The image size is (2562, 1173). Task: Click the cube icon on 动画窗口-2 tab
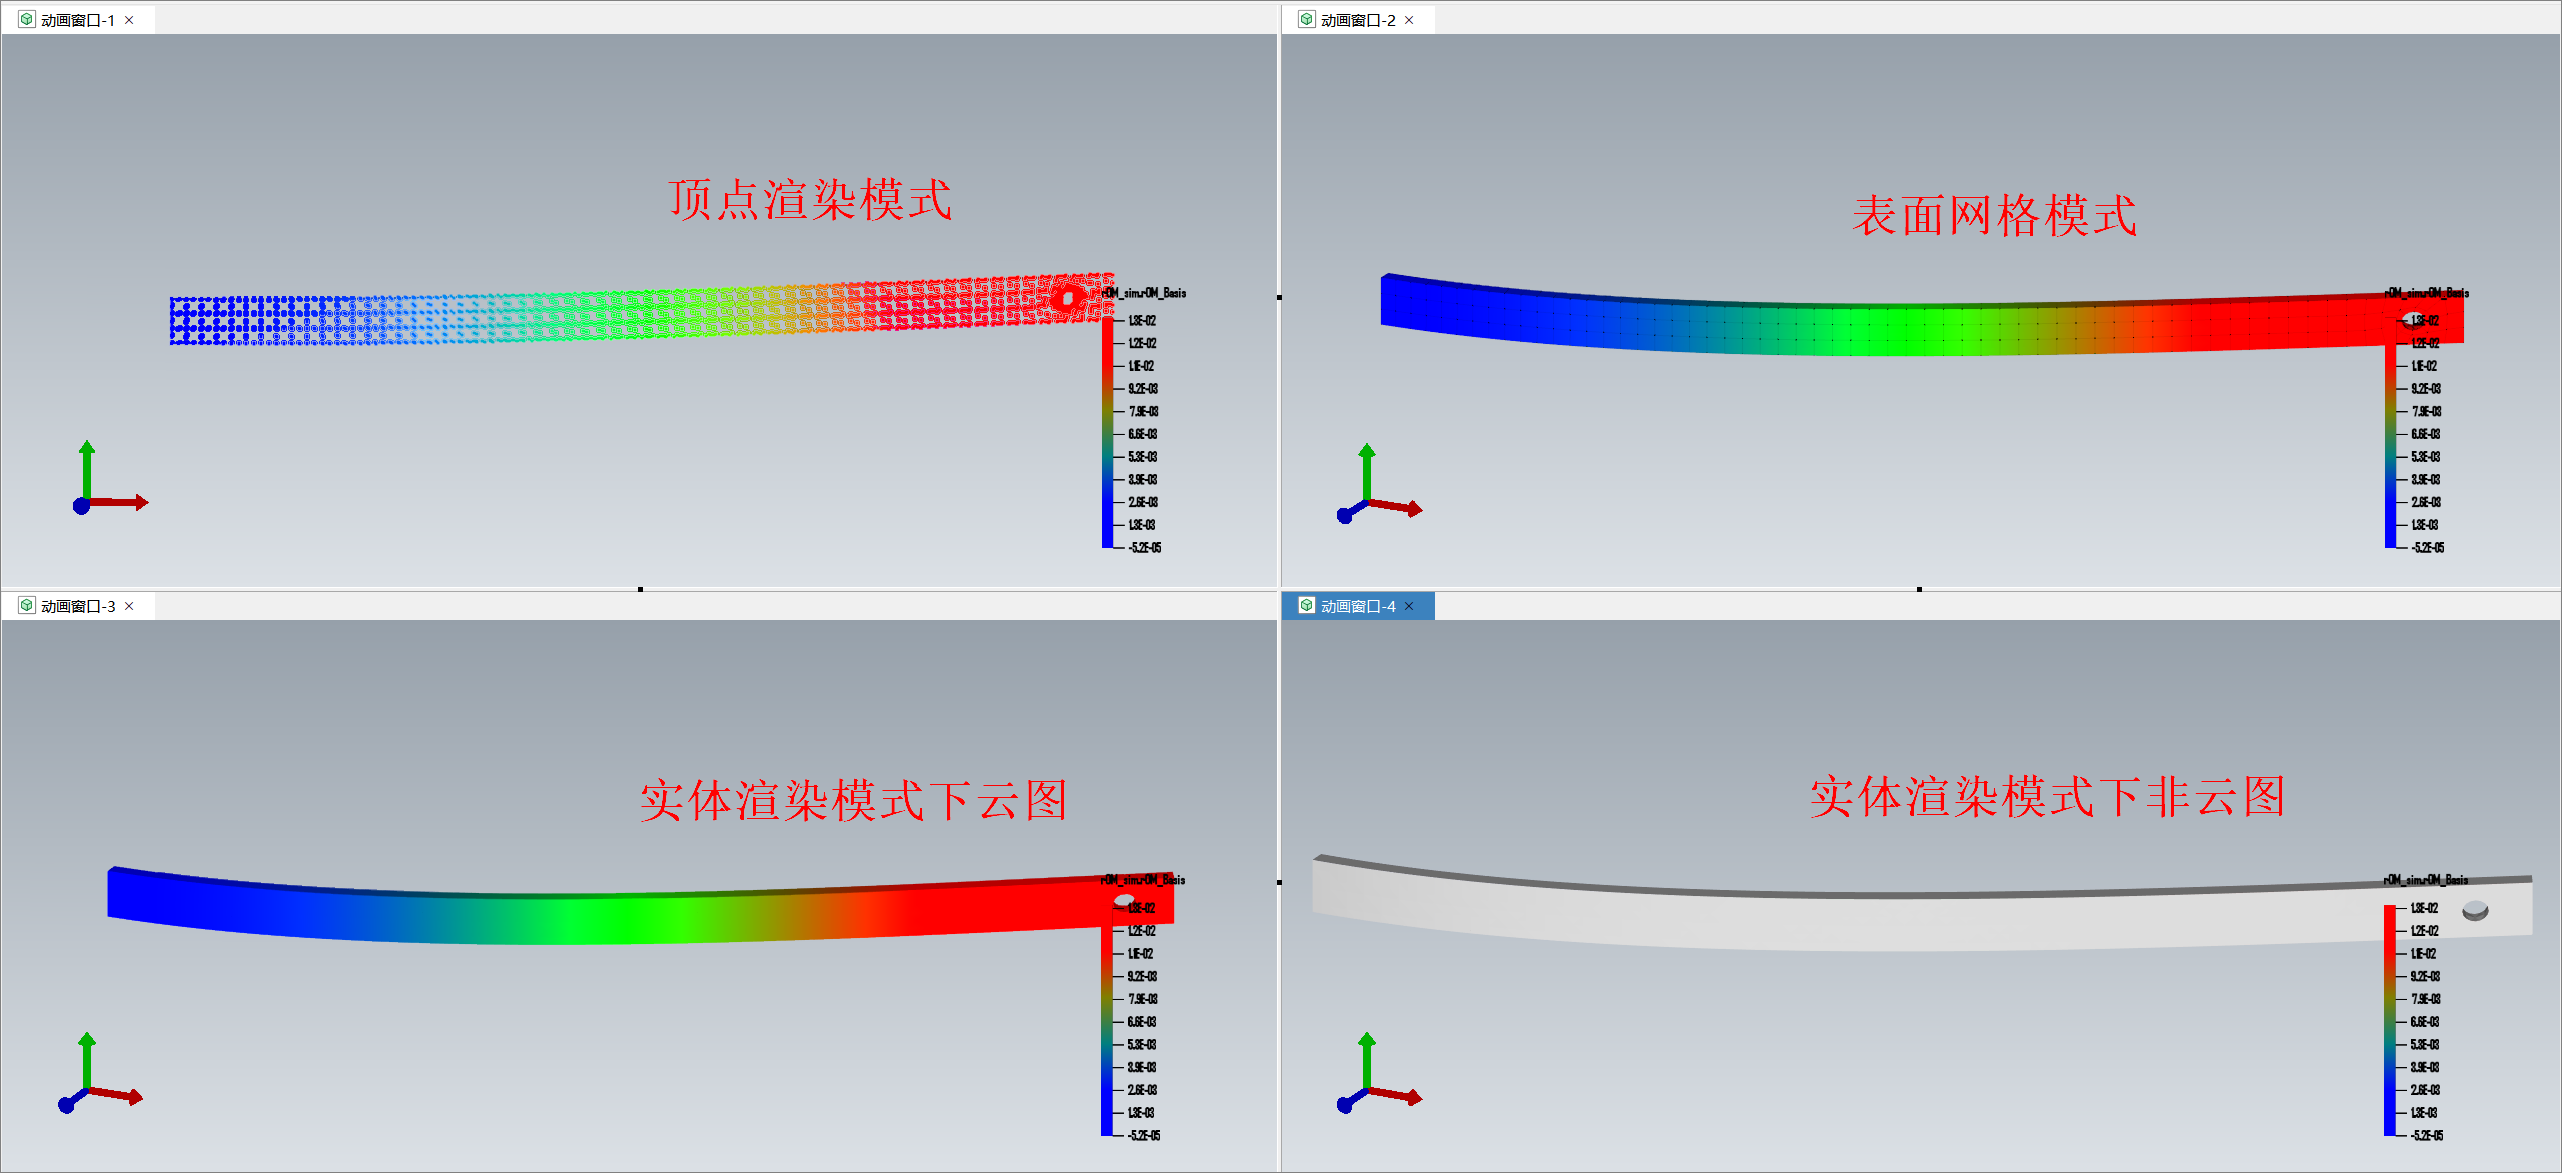pos(1307,19)
